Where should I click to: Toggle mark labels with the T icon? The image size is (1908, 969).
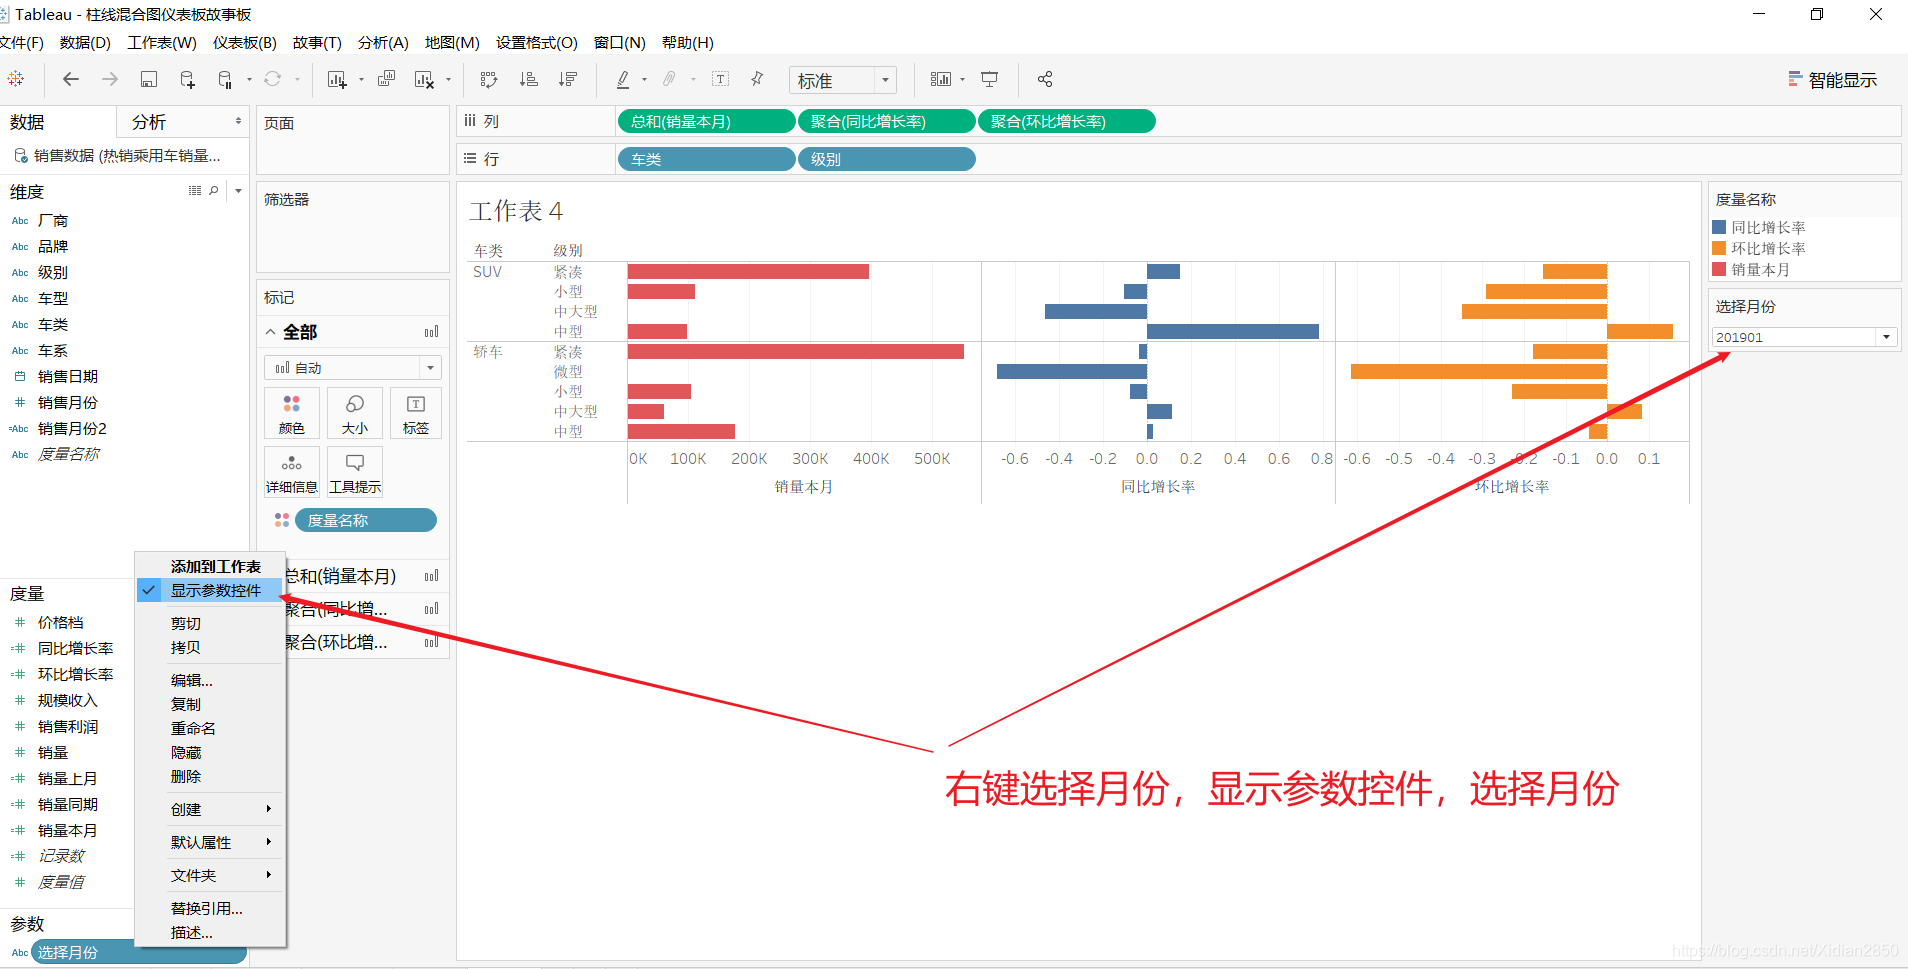click(x=720, y=79)
